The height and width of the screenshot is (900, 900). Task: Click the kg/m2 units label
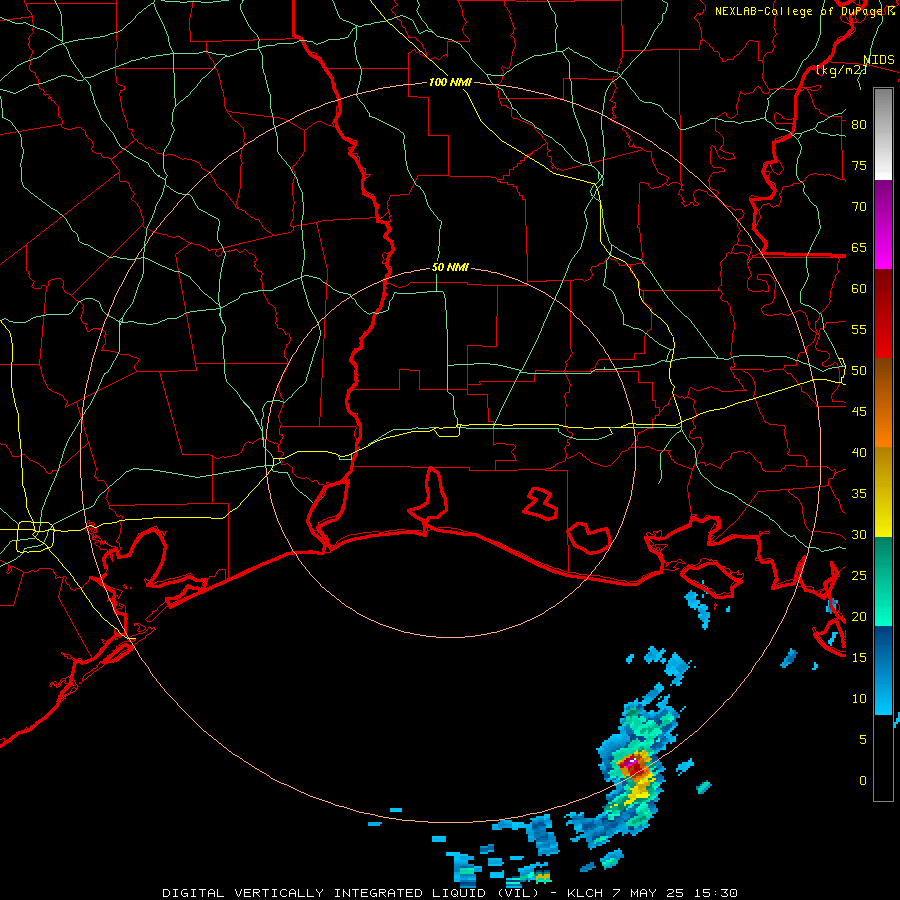point(842,70)
